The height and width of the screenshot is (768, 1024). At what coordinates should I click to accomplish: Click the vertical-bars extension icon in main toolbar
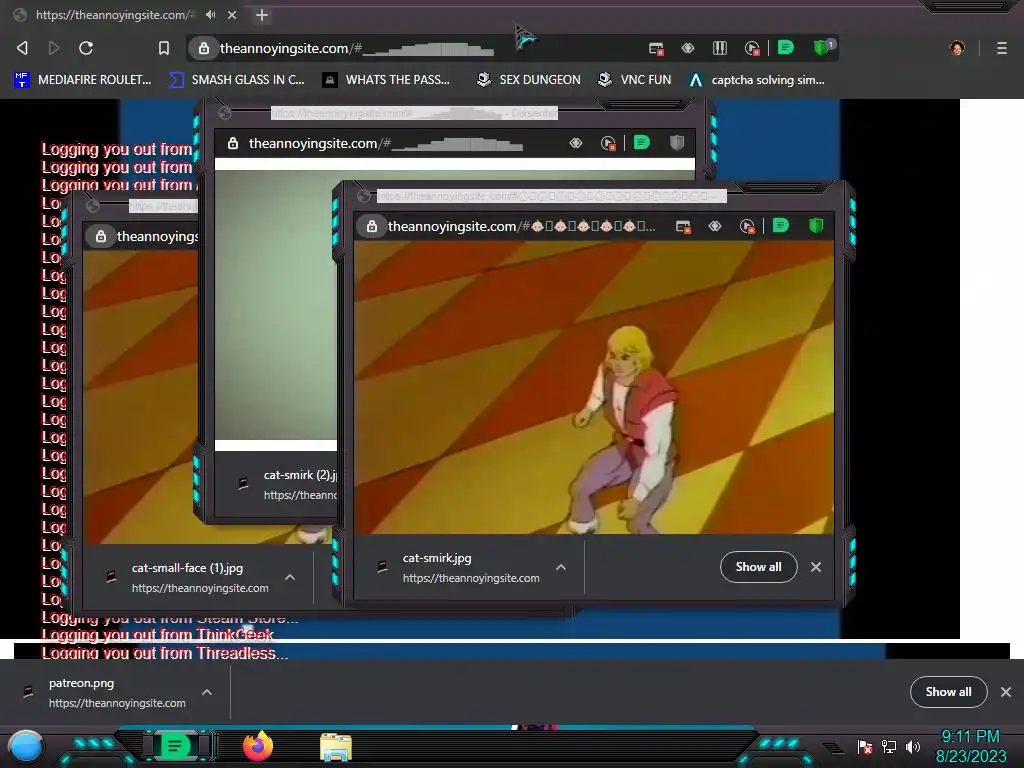pos(720,48)
